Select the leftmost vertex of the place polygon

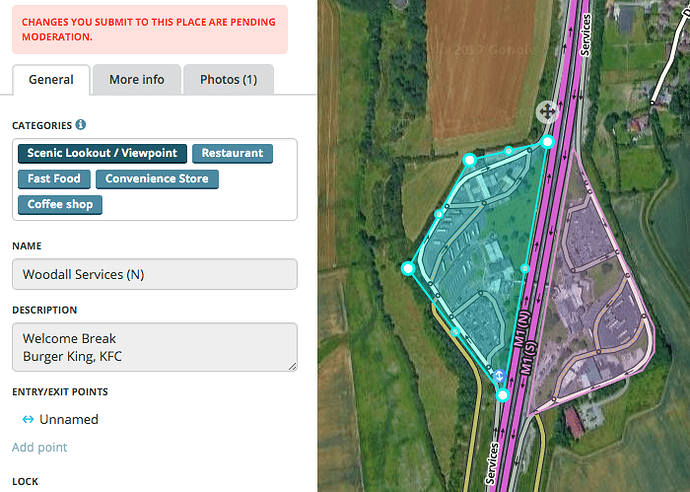408,268
